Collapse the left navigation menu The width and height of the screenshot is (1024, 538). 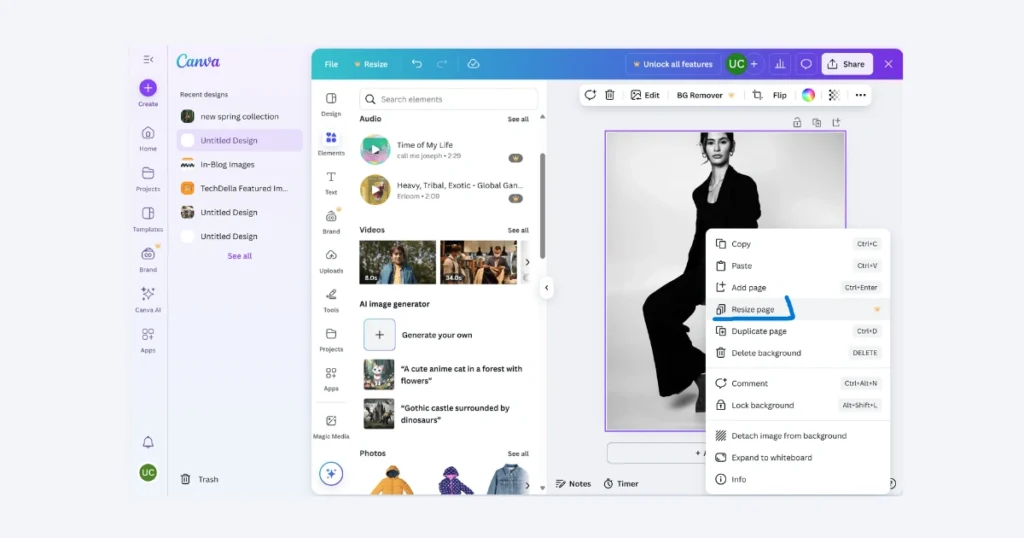click(148, 60)
